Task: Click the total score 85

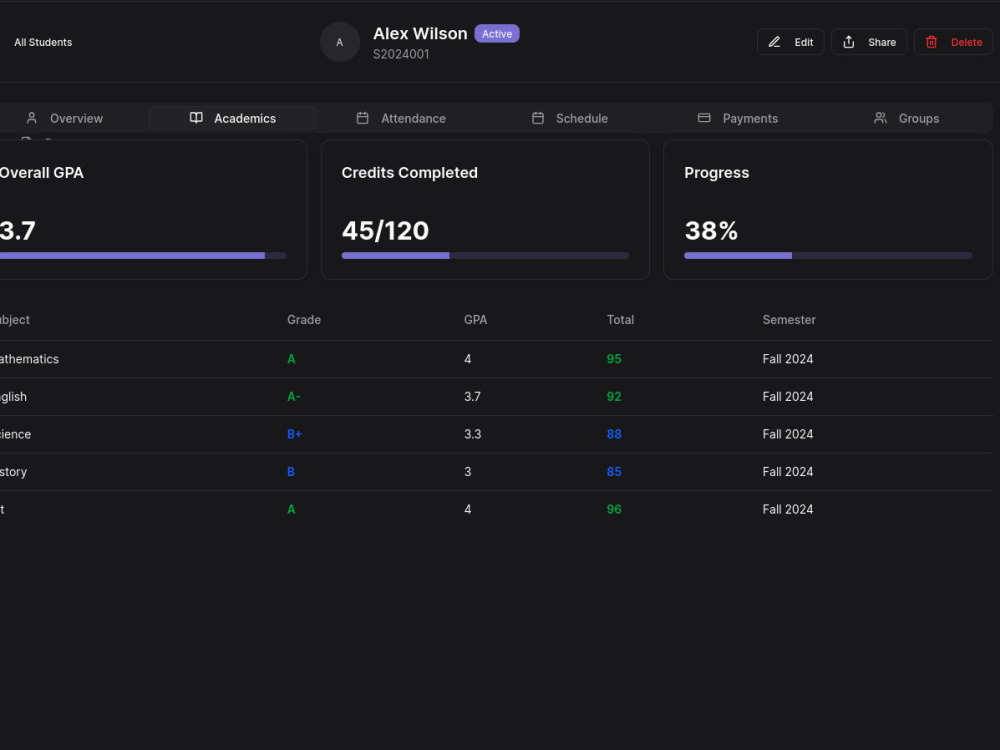Action: click(x=614, y=472)
